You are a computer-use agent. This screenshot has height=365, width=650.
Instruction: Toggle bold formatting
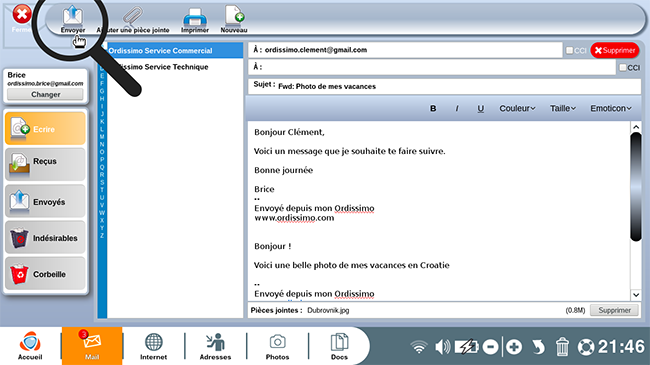point(433,108)
